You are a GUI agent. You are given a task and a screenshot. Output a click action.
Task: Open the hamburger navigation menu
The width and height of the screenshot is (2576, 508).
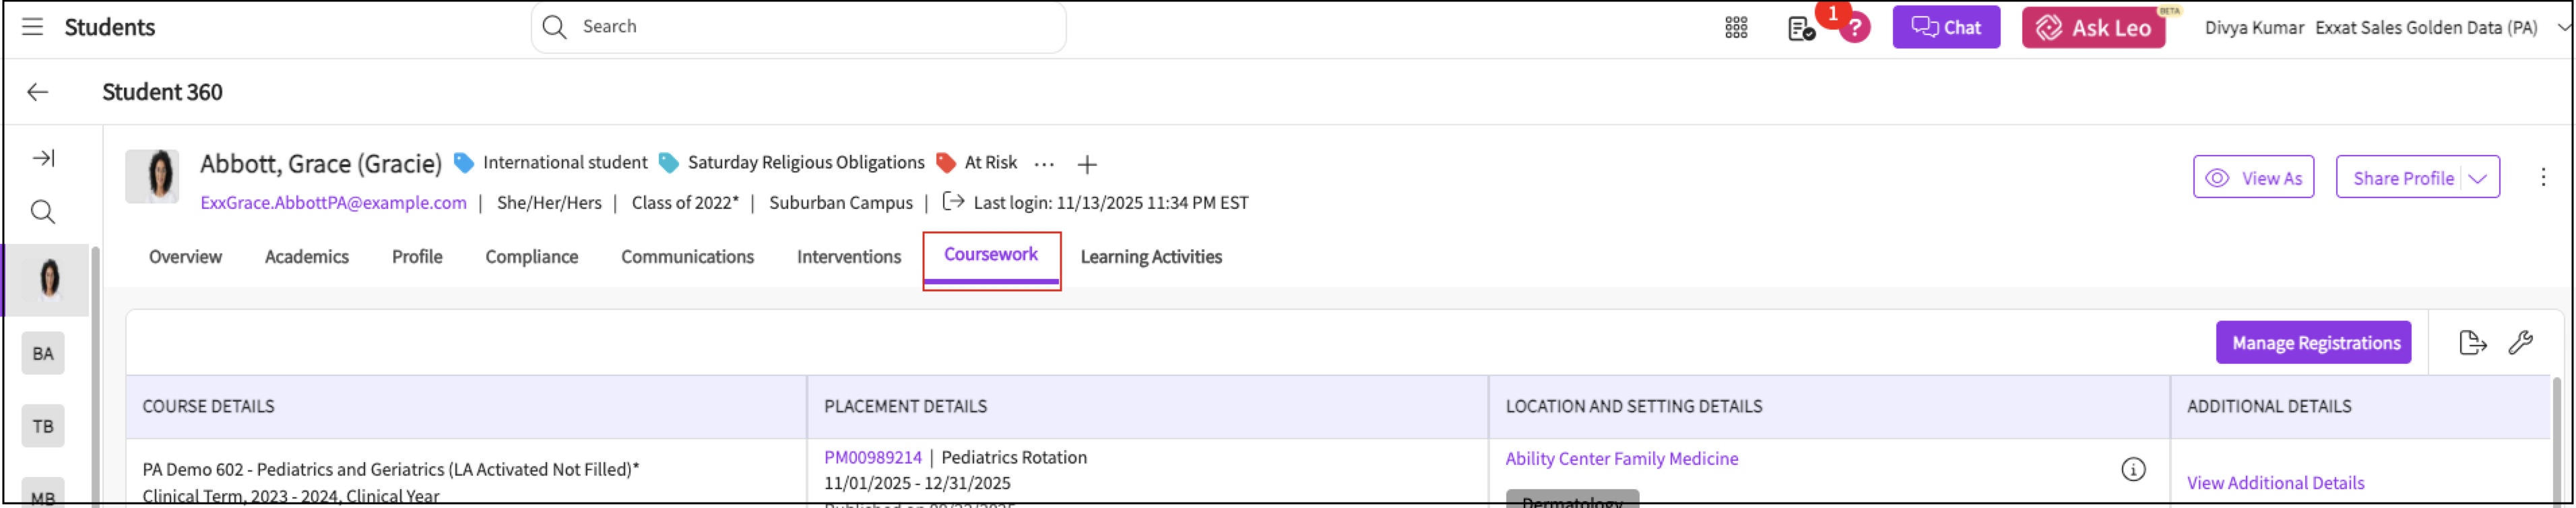[32, 27]
